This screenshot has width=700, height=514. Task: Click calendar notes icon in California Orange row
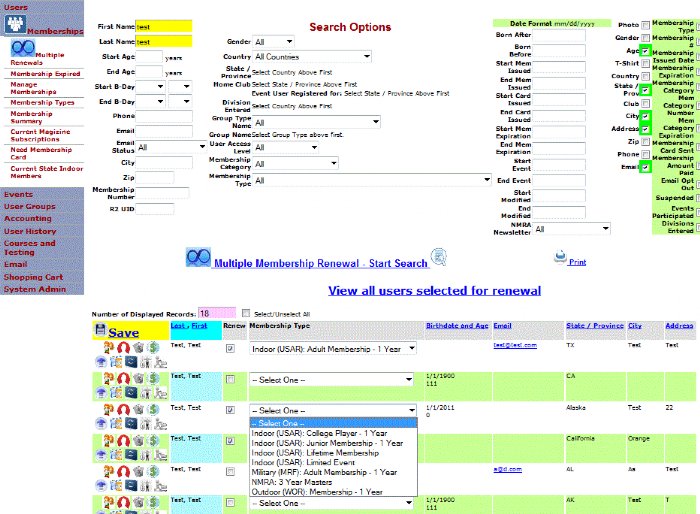[116, 455]
